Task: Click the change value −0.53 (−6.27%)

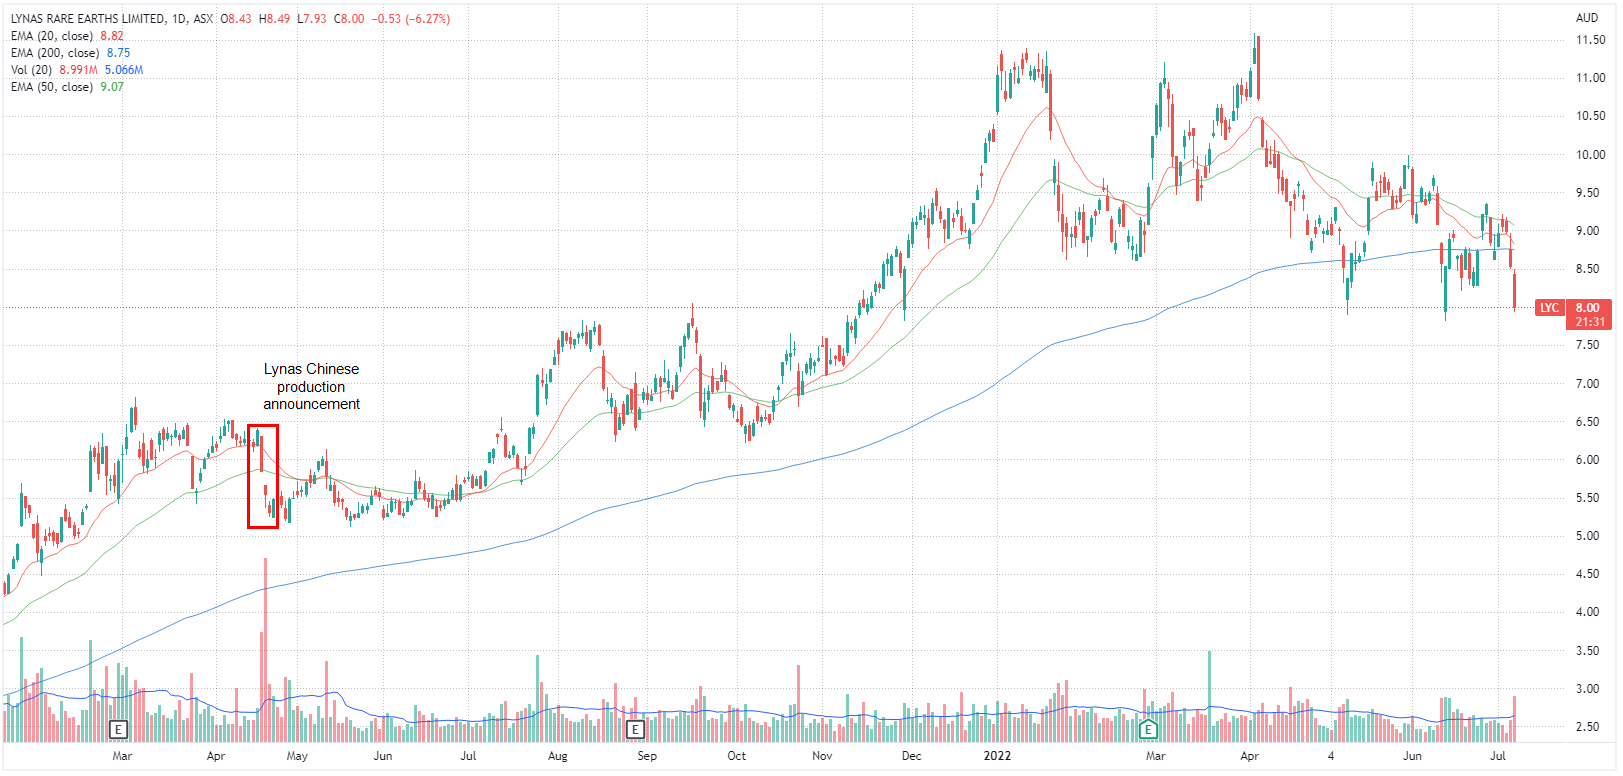Action: tap(411, 19)
